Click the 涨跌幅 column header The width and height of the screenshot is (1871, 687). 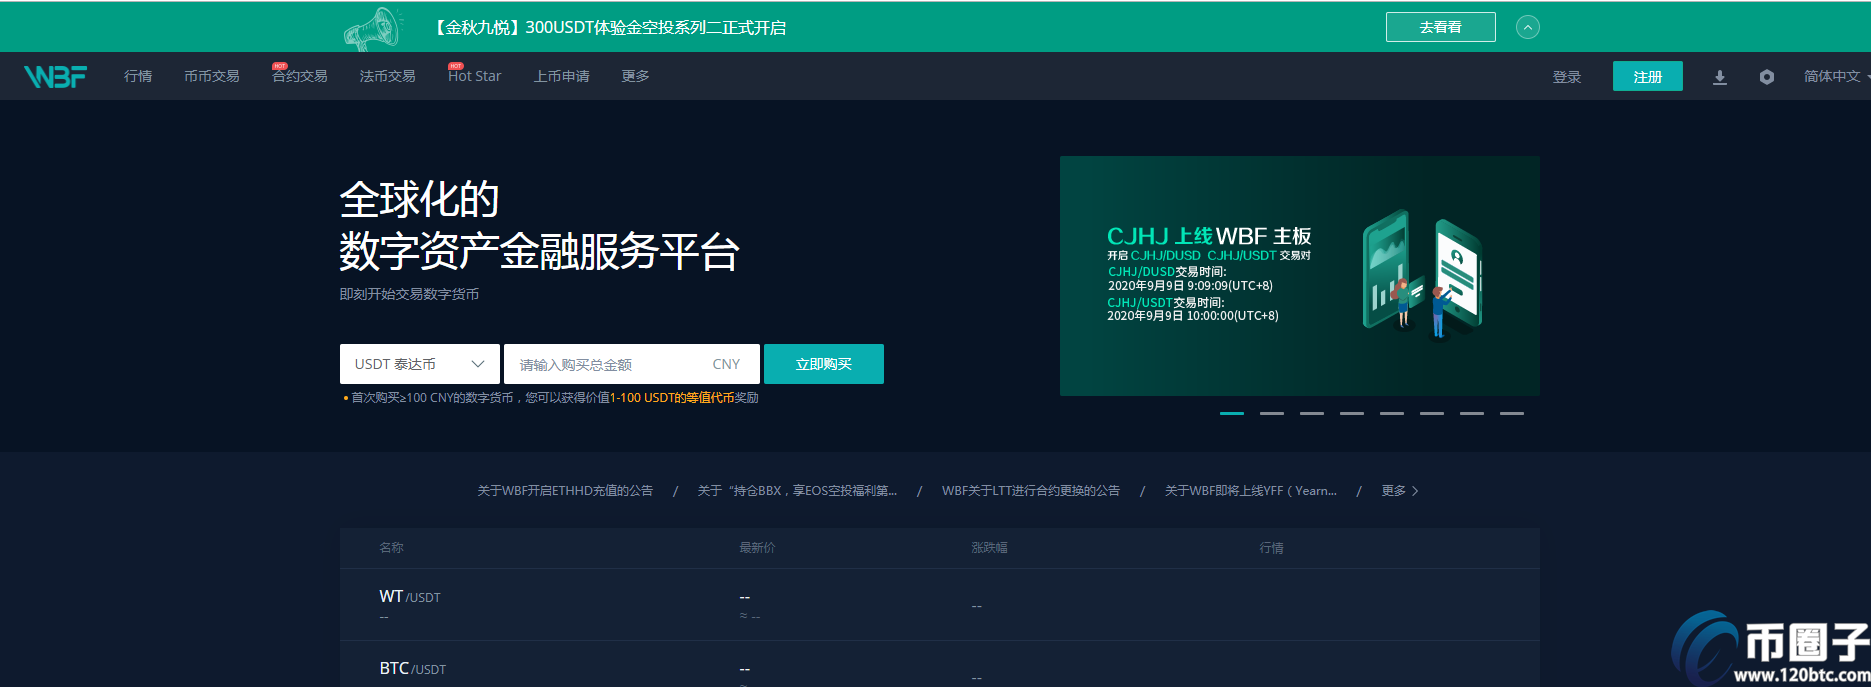[x=989, y=548]
